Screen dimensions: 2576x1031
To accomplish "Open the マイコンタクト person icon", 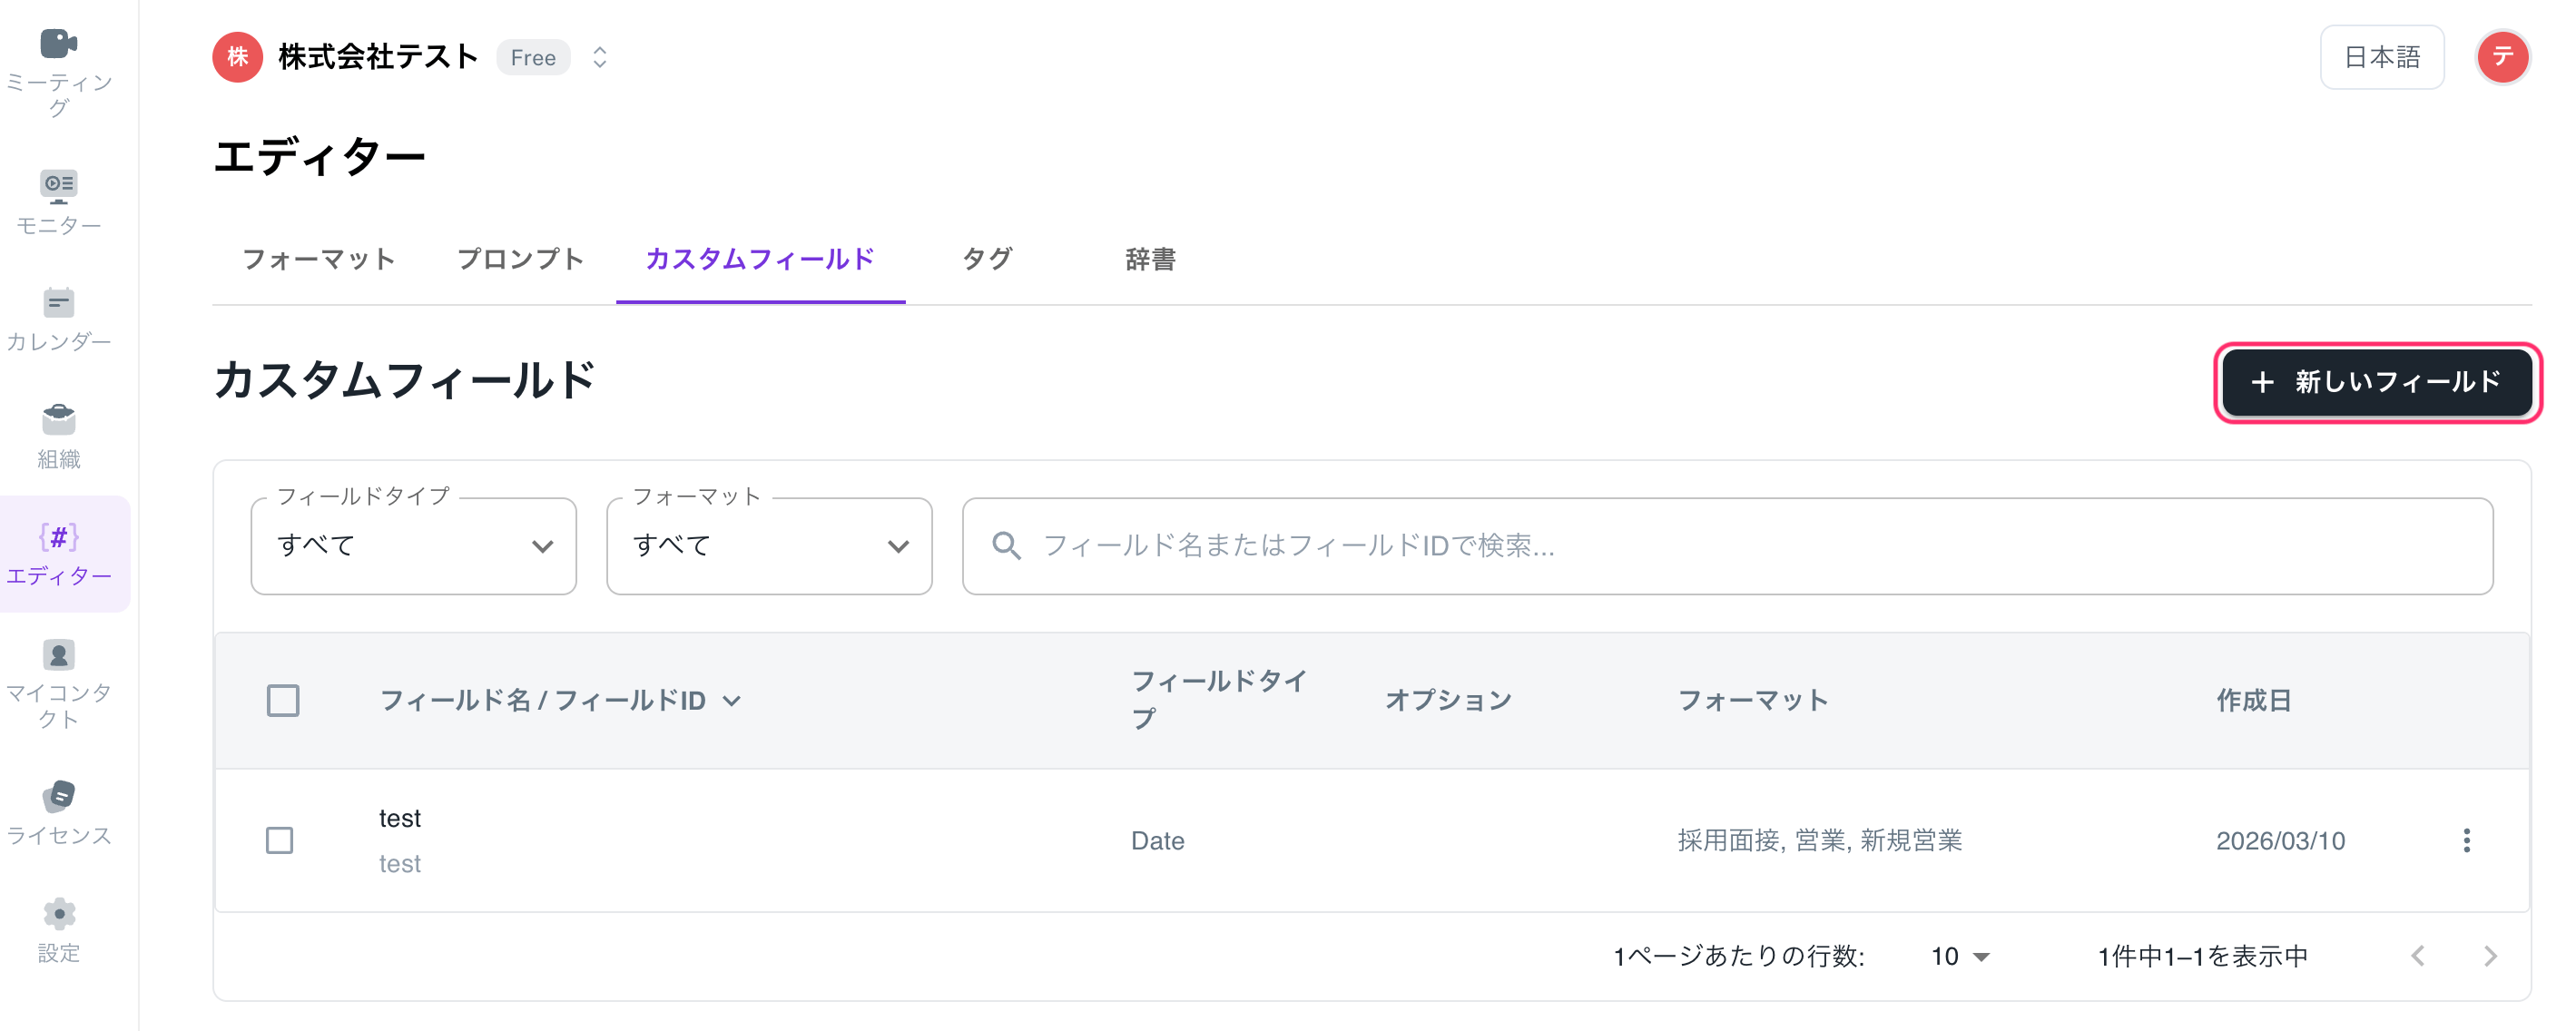I will click(58, 655).
